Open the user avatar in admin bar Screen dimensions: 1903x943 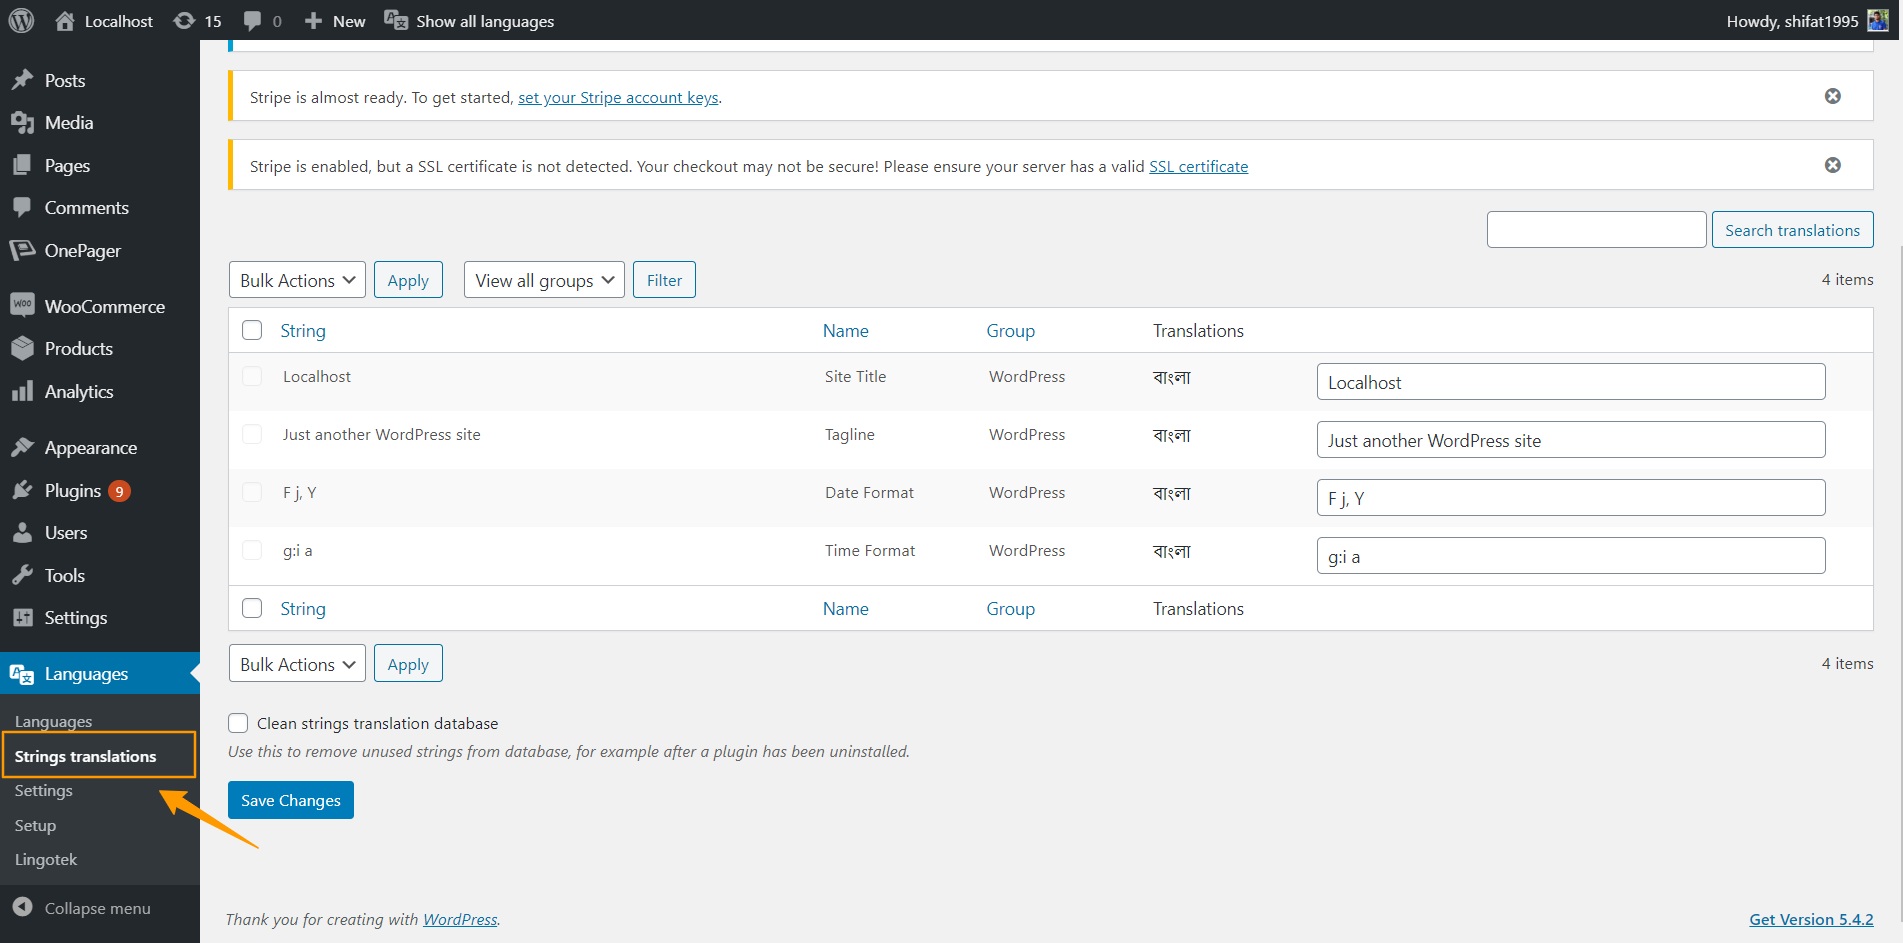pos(1877,21)
